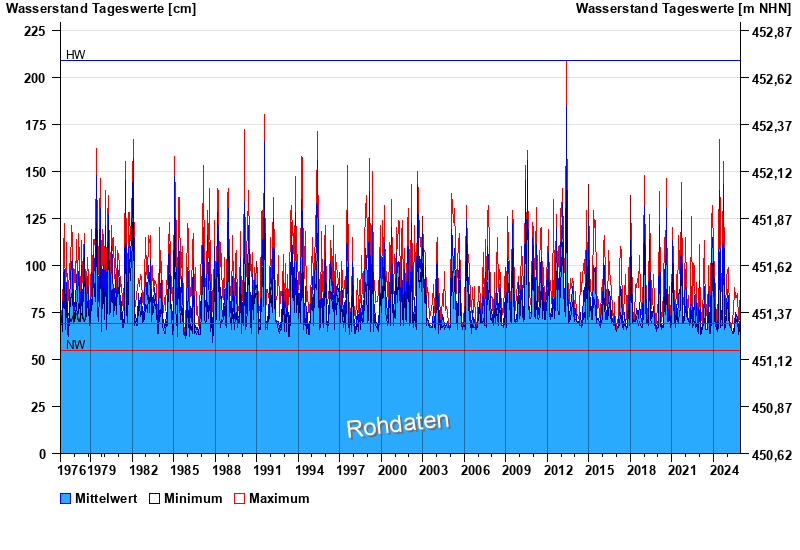Click the 50 value on left axis
The width and height of the screenshot is (800, 550).
pos(40,360)
